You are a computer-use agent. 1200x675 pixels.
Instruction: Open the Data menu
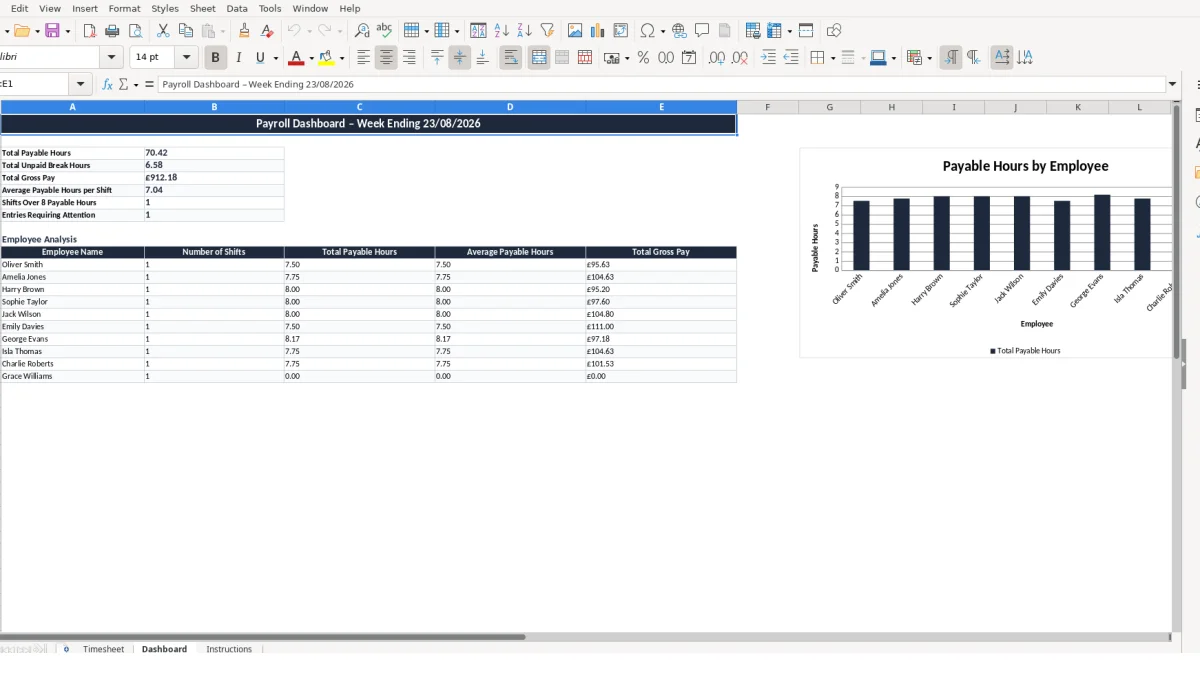click(237, 8)
